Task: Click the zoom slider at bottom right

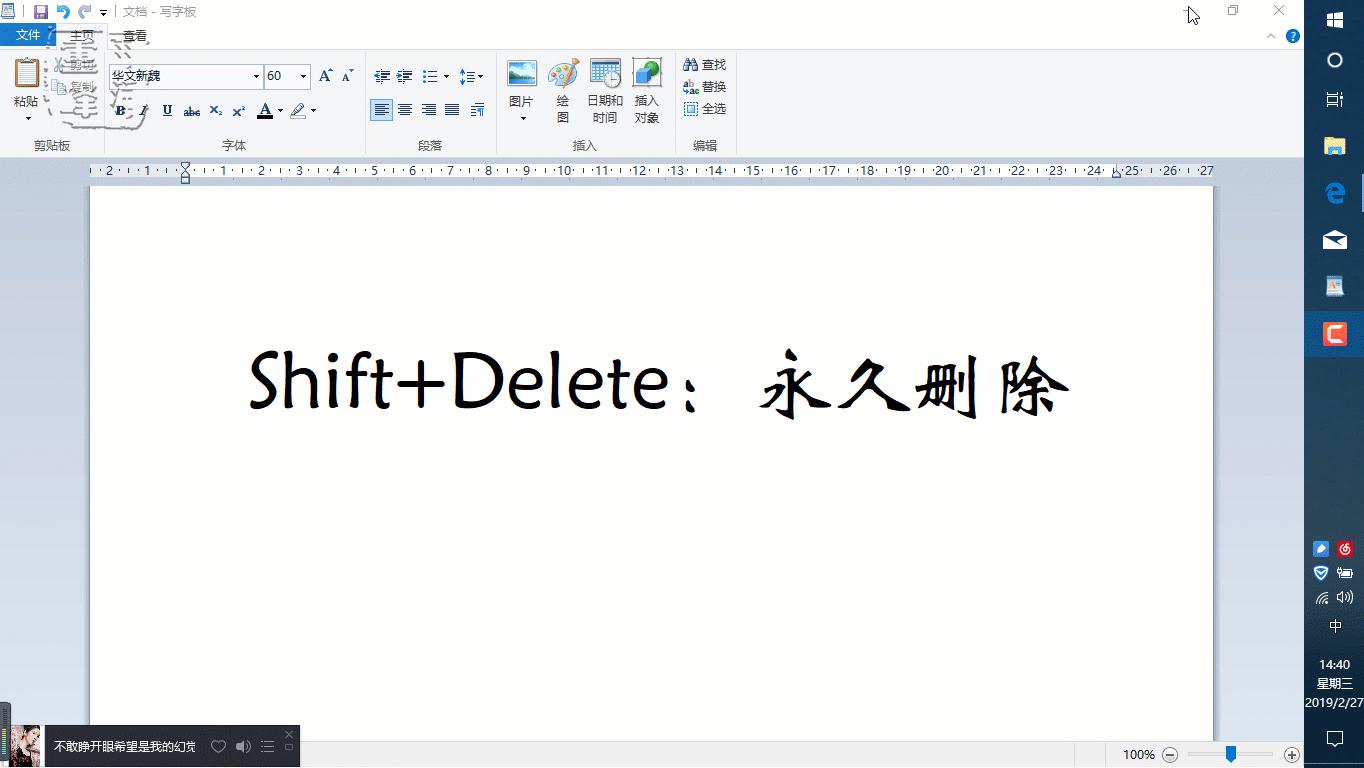Action: (1230, 755)
